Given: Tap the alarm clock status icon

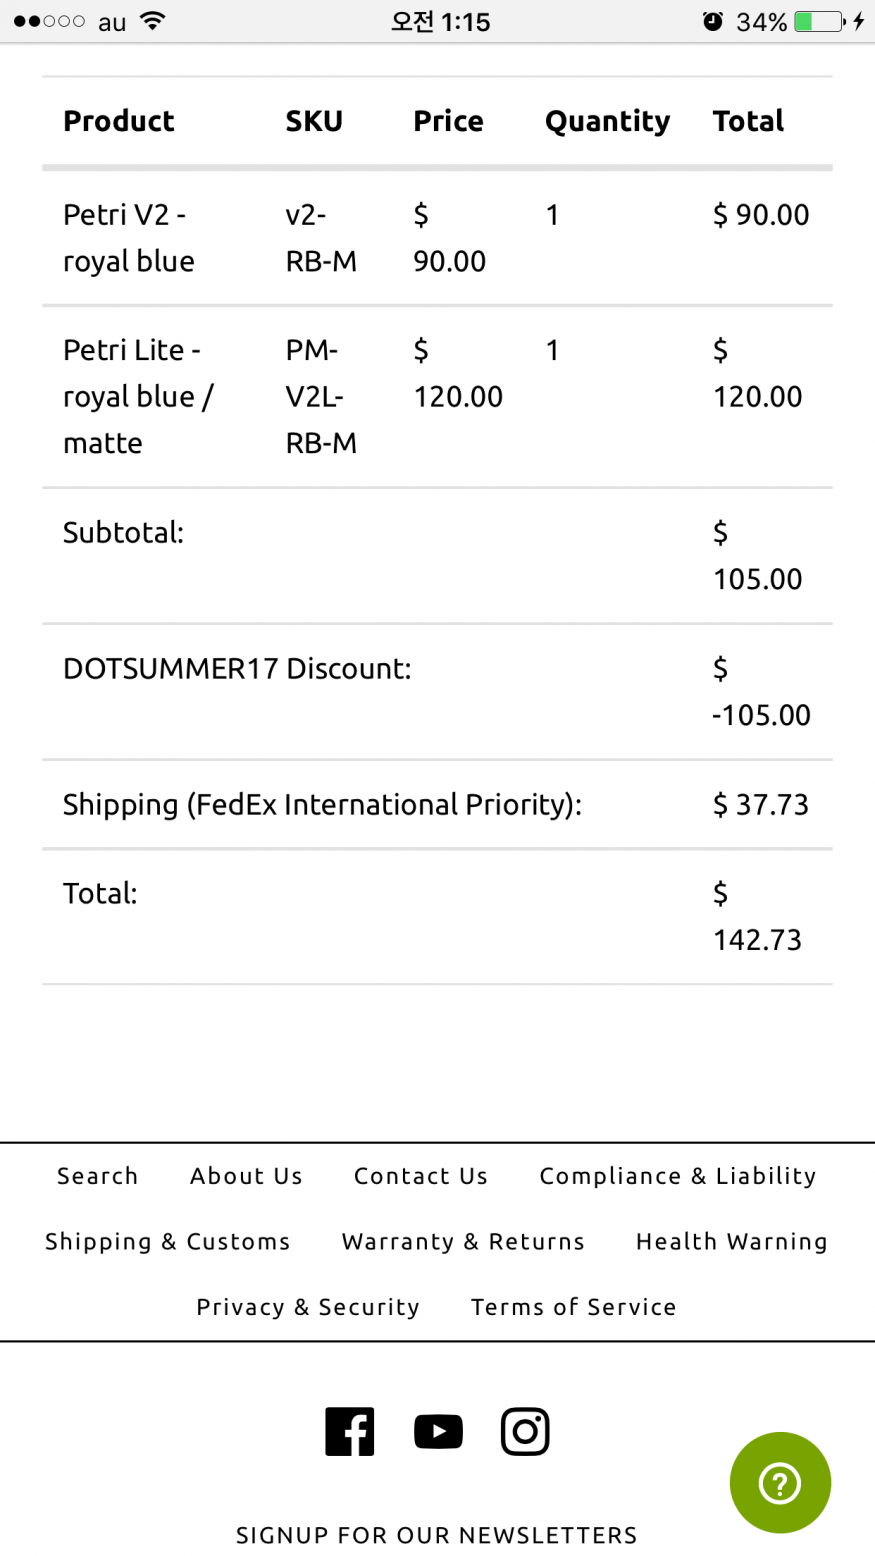Looking at the screenshot, I should point(712,21).
